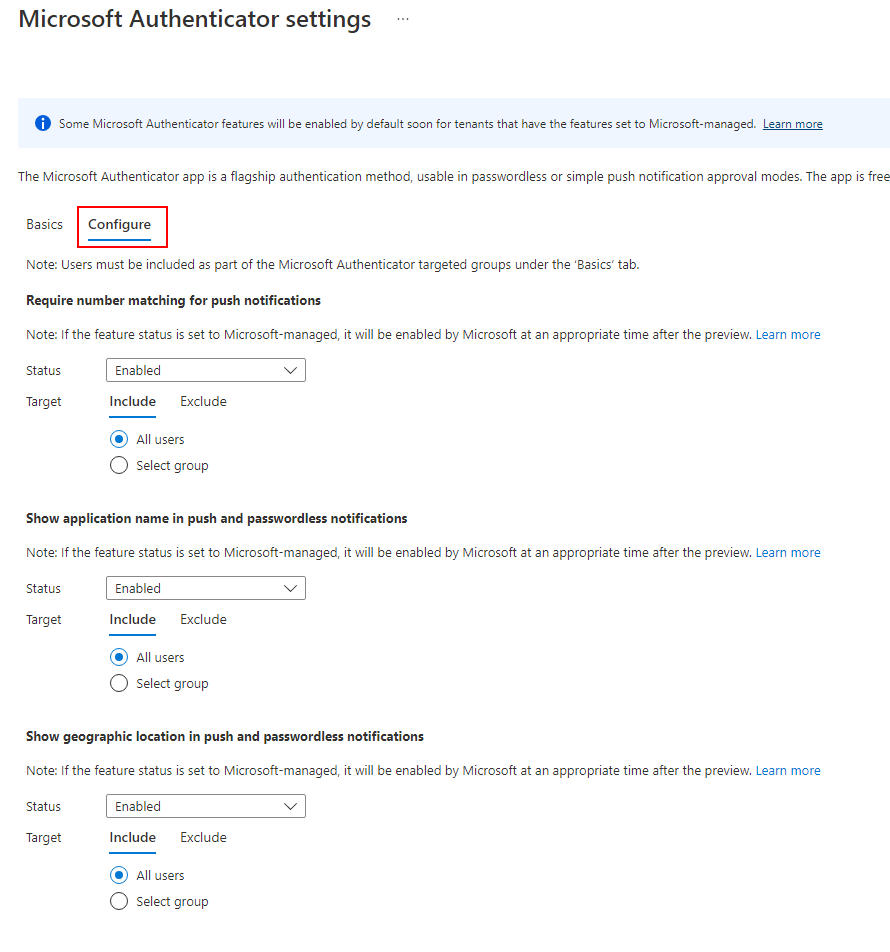Open Learn more link under number matching
This screenshot has width=890, height=952.
click(788, 334)
